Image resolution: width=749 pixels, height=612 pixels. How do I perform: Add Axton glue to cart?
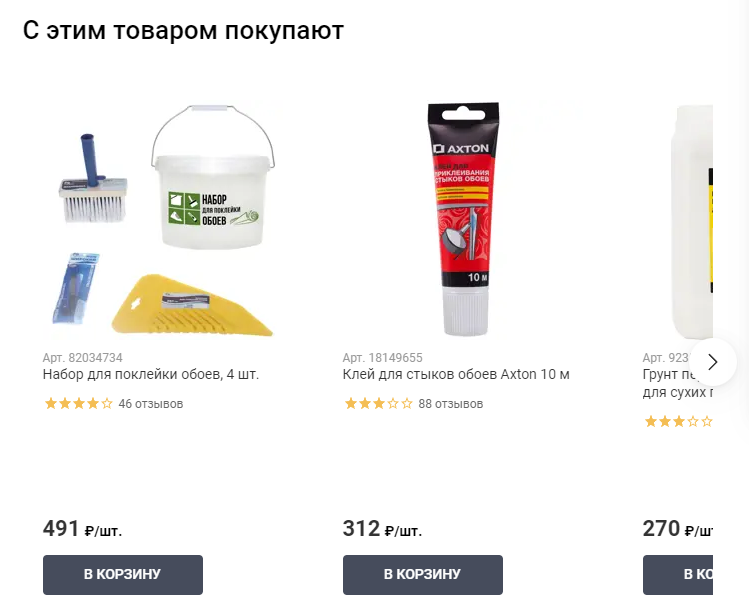(x=423, y=575)
